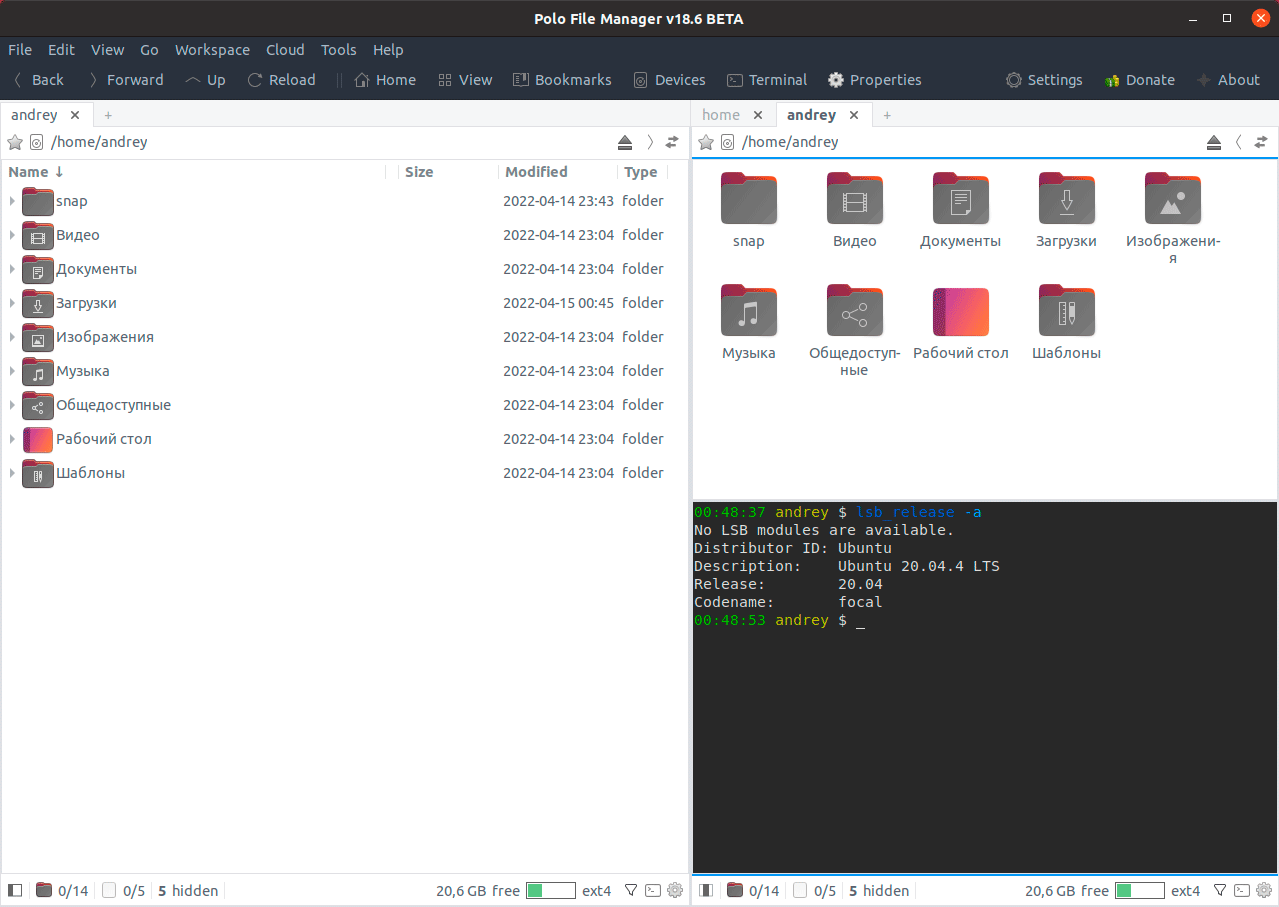Open the gear settings in left status bar
The width and height of the screenshot is (1279, 907).
pyautogui.click(x=675, y=890)
